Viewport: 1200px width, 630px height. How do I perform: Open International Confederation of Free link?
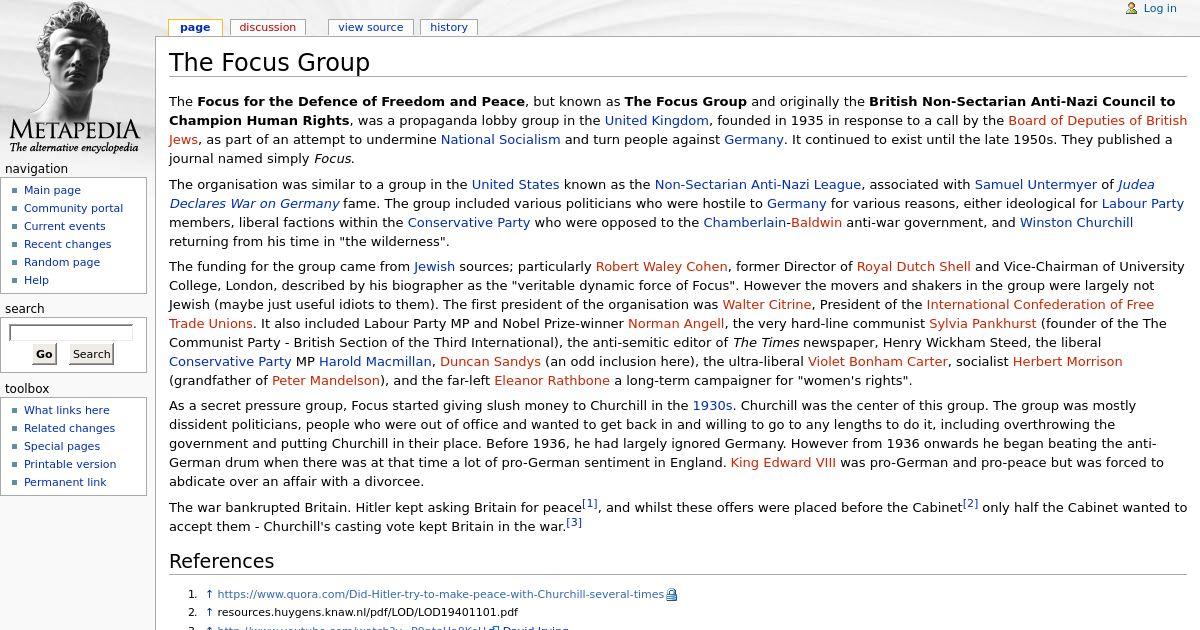(1040, 304)
